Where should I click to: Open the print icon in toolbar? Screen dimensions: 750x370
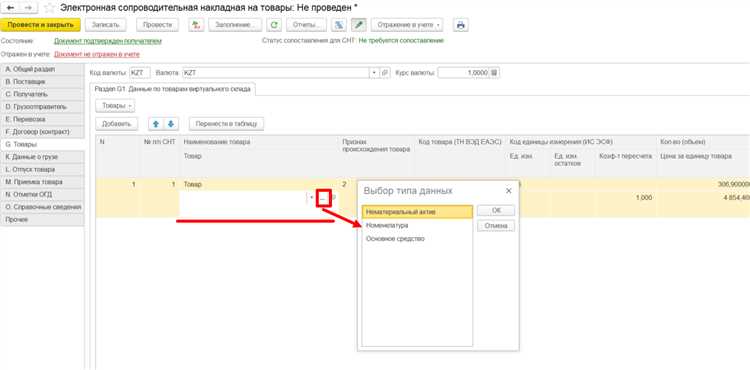tap(461, 25)
